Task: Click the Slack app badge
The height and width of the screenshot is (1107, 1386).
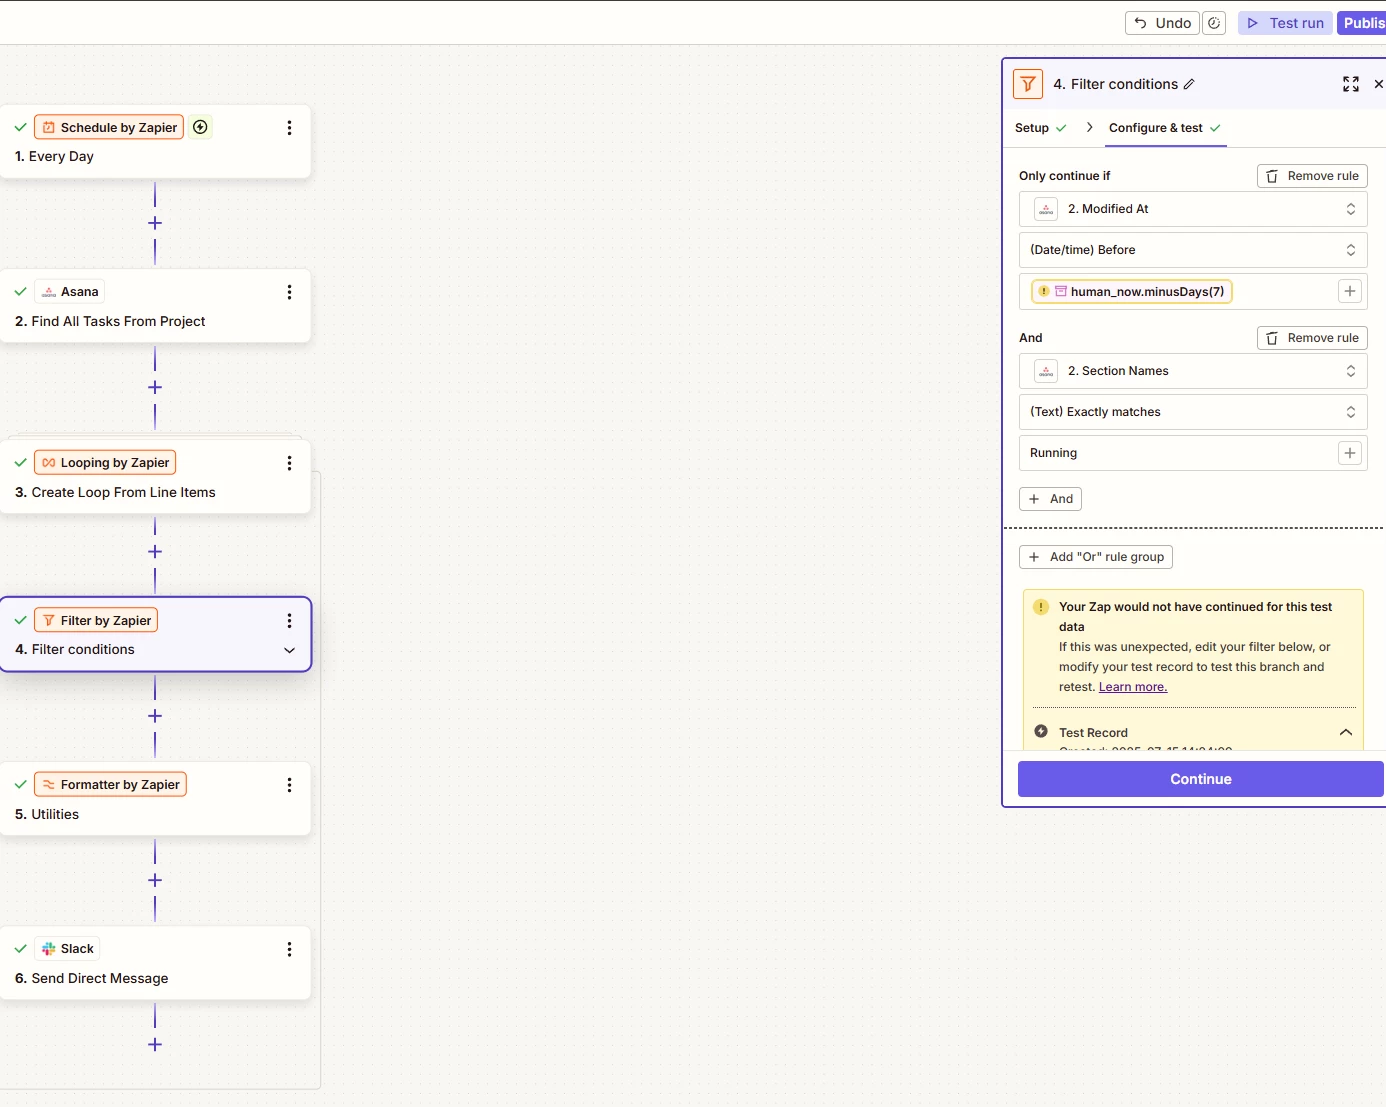Action: 67,949
